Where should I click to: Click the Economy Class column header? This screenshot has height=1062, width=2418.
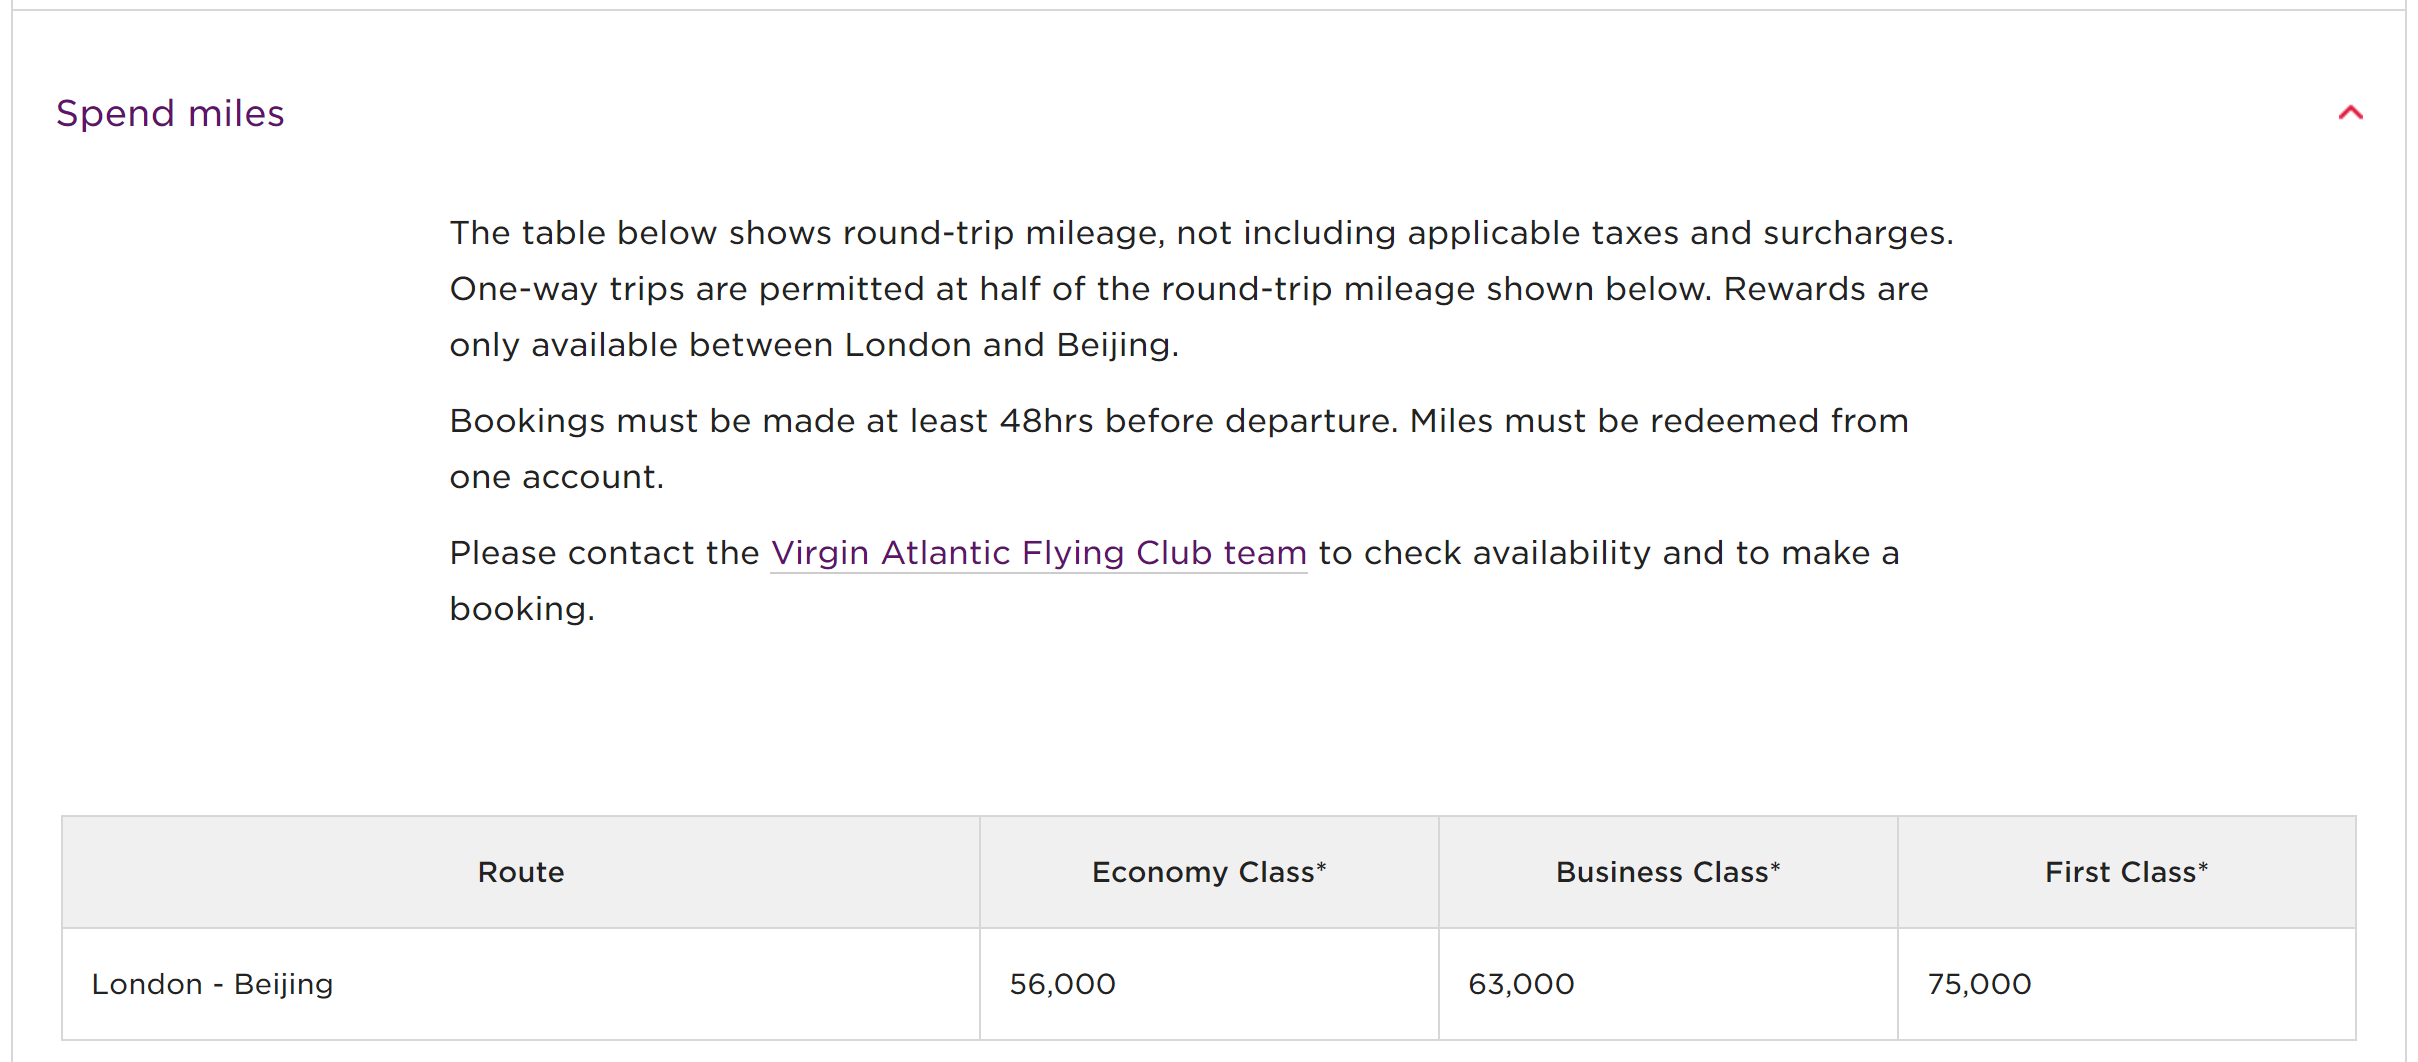(1208, 872)
